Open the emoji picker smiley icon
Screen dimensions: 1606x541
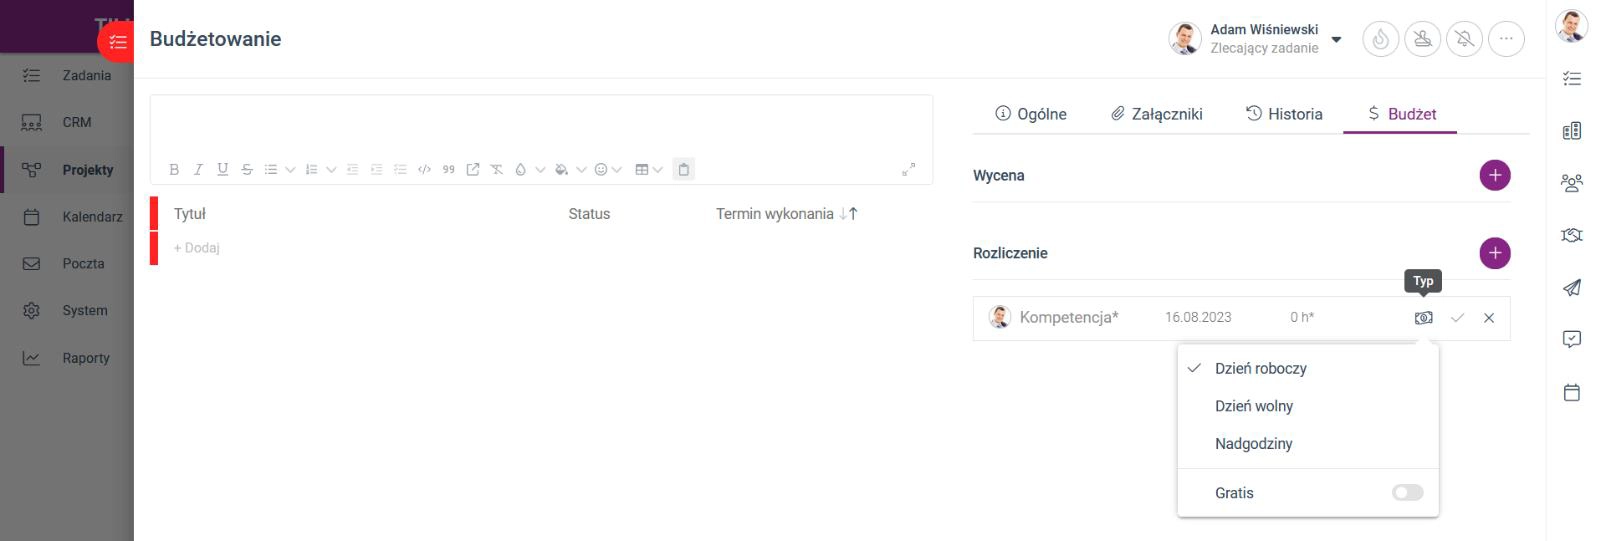pos(601,169)
